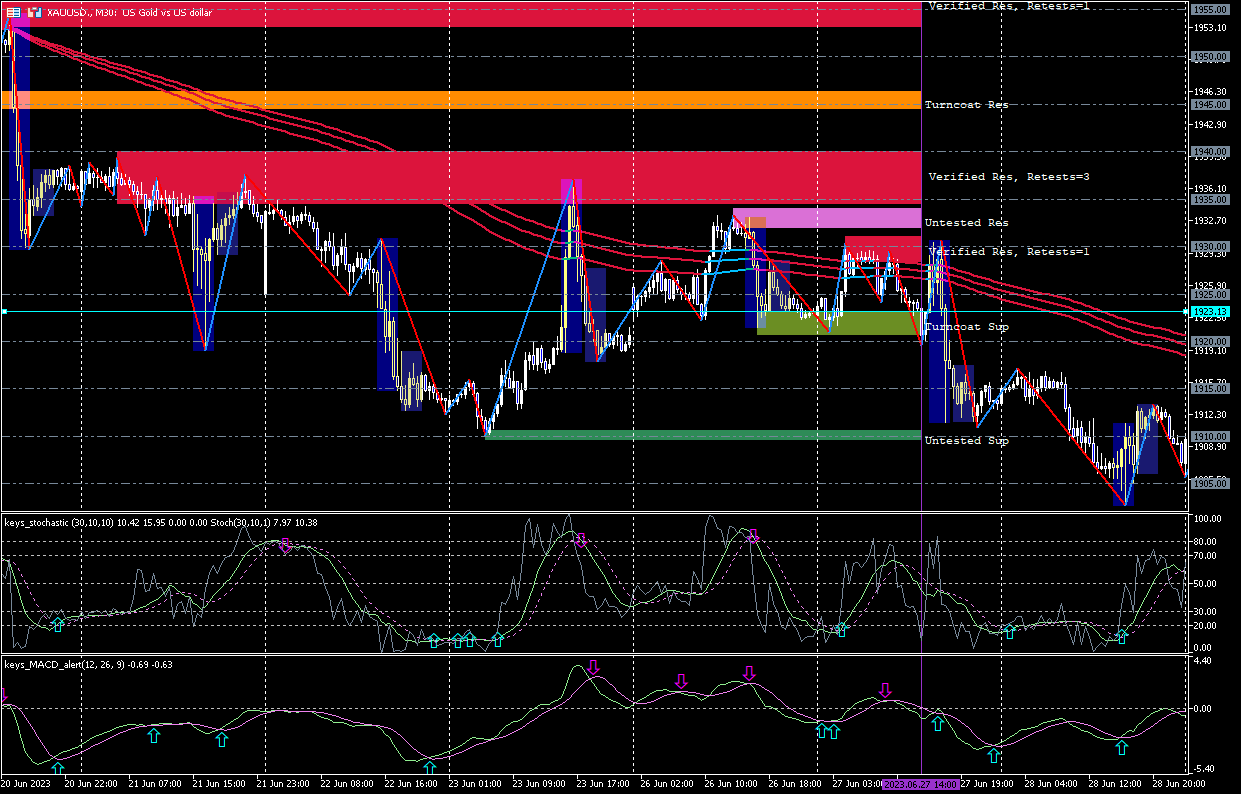
Task: Click the pink Untested Res zone rectangle
Action: (827, 218)
